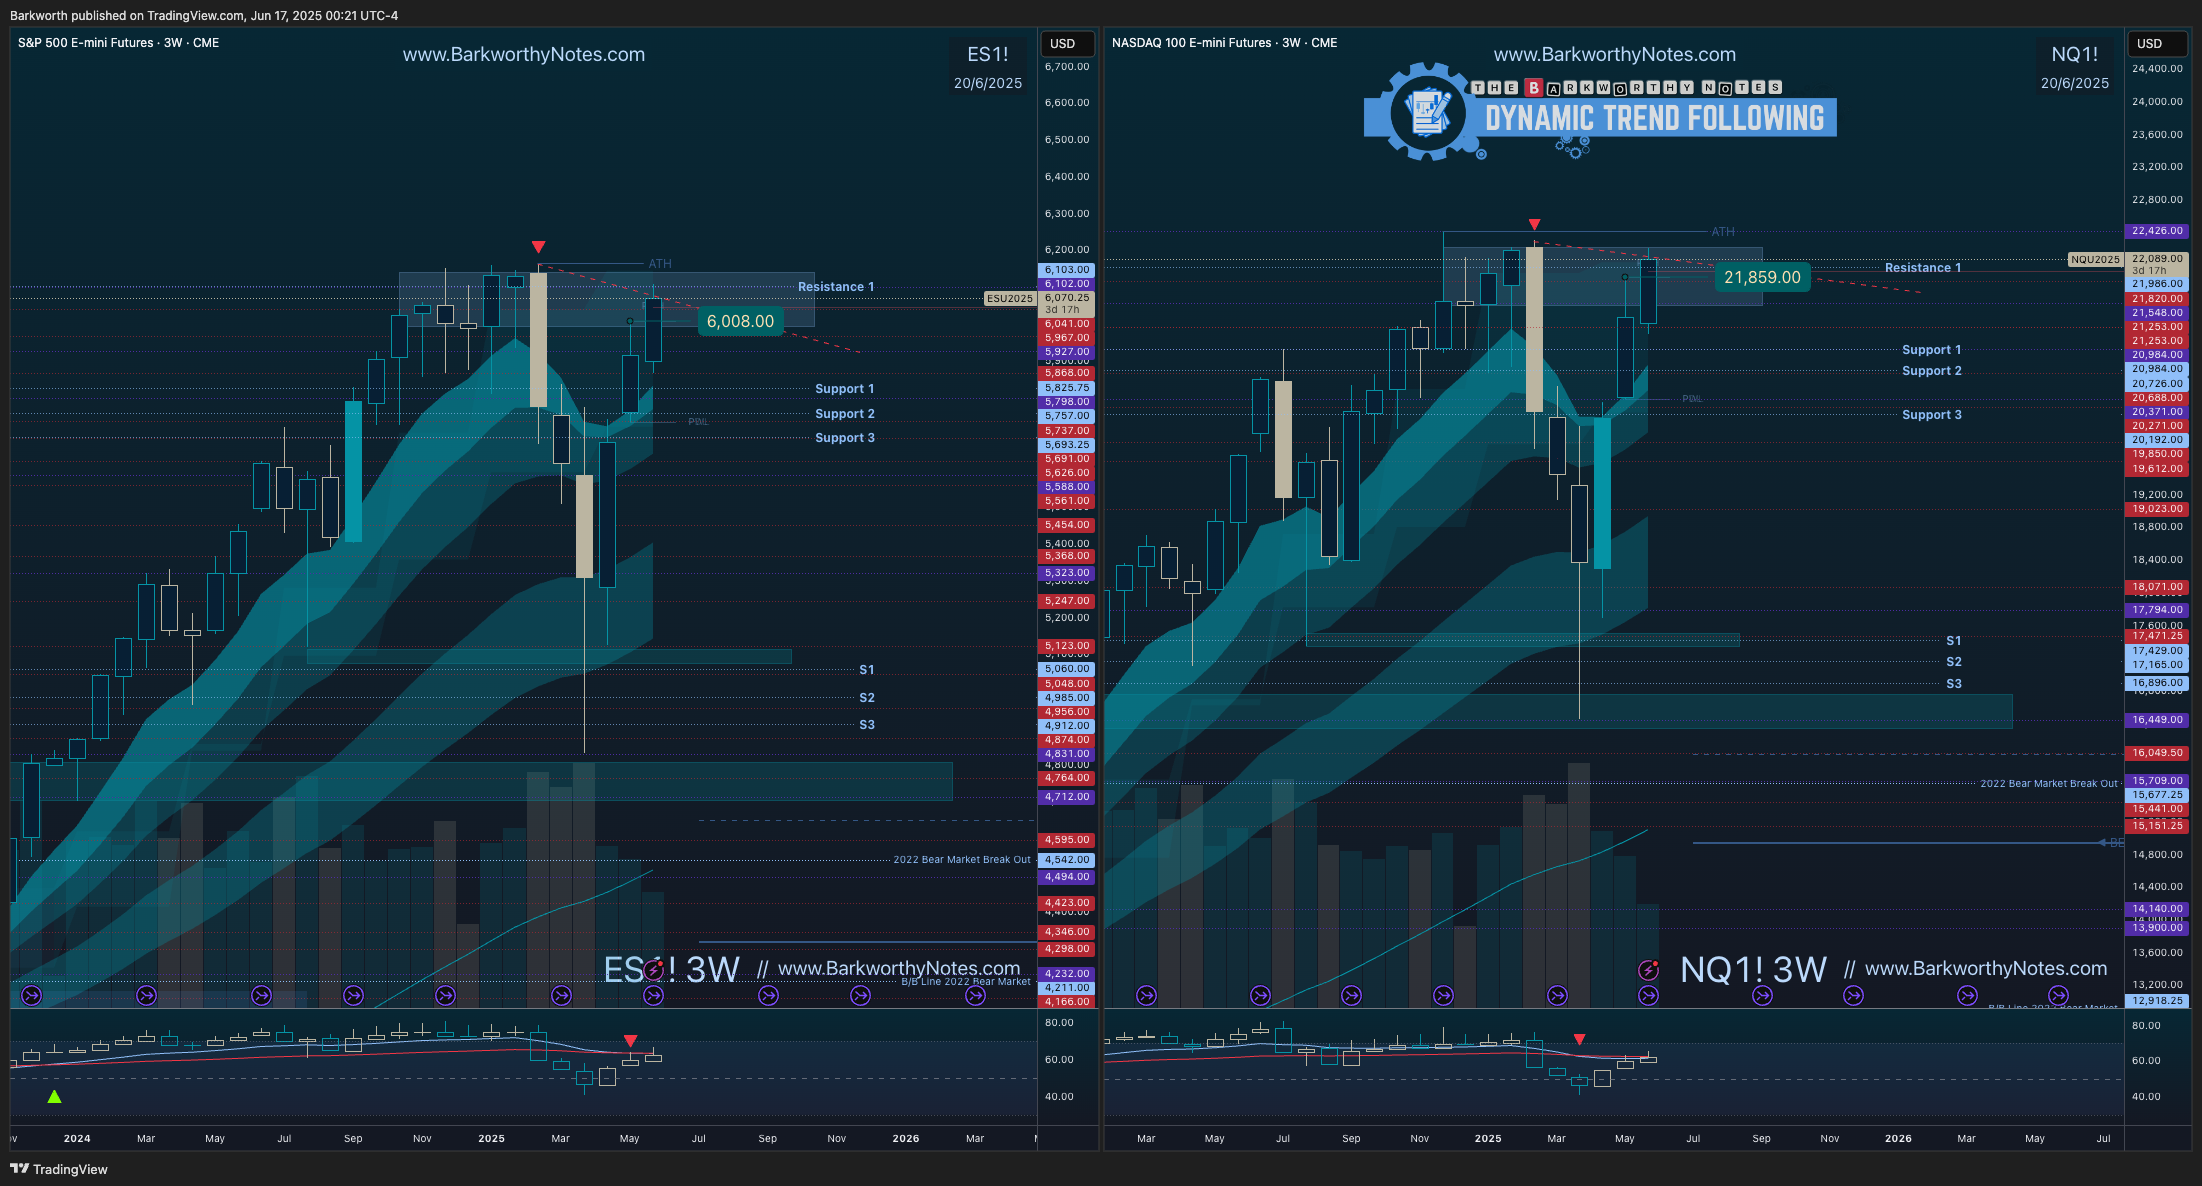Click www.BarkworthyNotes.com link atop NASDAQ chart
2202x1186 pixels.
(1615, 55)
